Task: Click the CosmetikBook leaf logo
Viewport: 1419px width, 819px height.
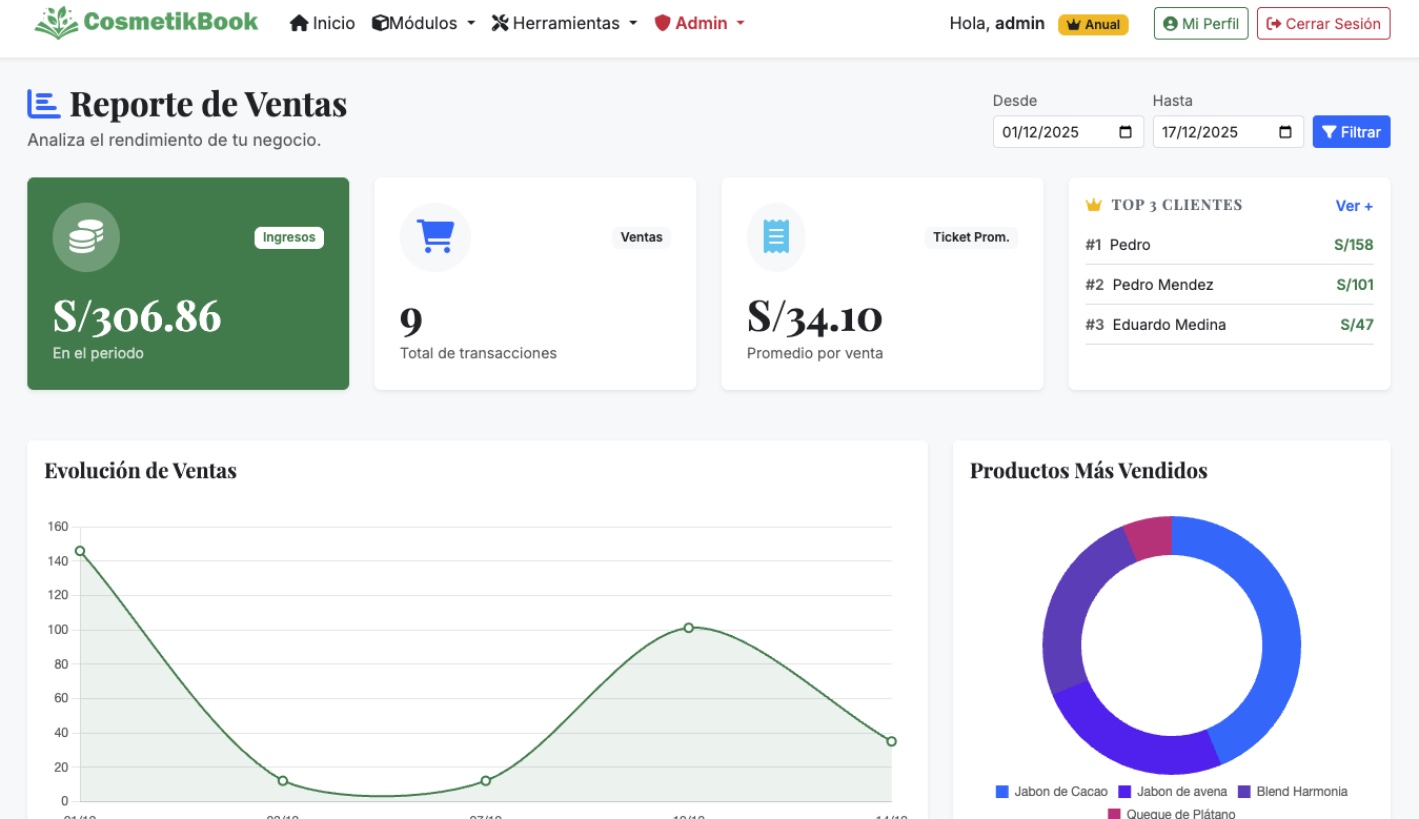Action: pos(56,22)
